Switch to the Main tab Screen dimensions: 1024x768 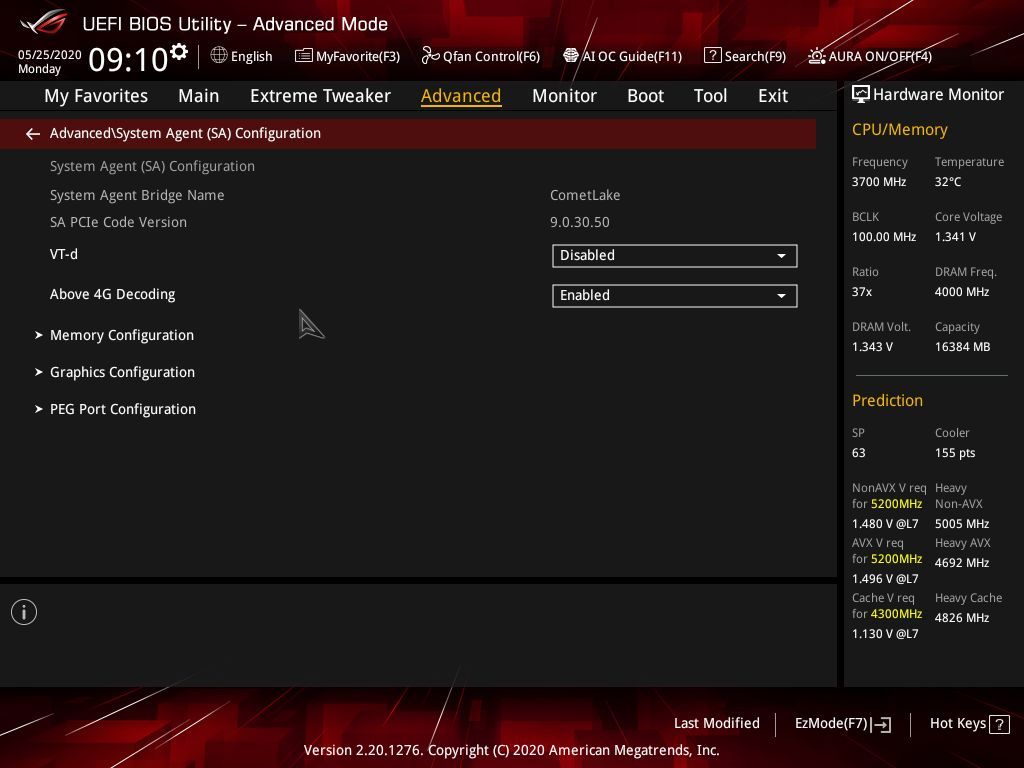coord(199,96)
